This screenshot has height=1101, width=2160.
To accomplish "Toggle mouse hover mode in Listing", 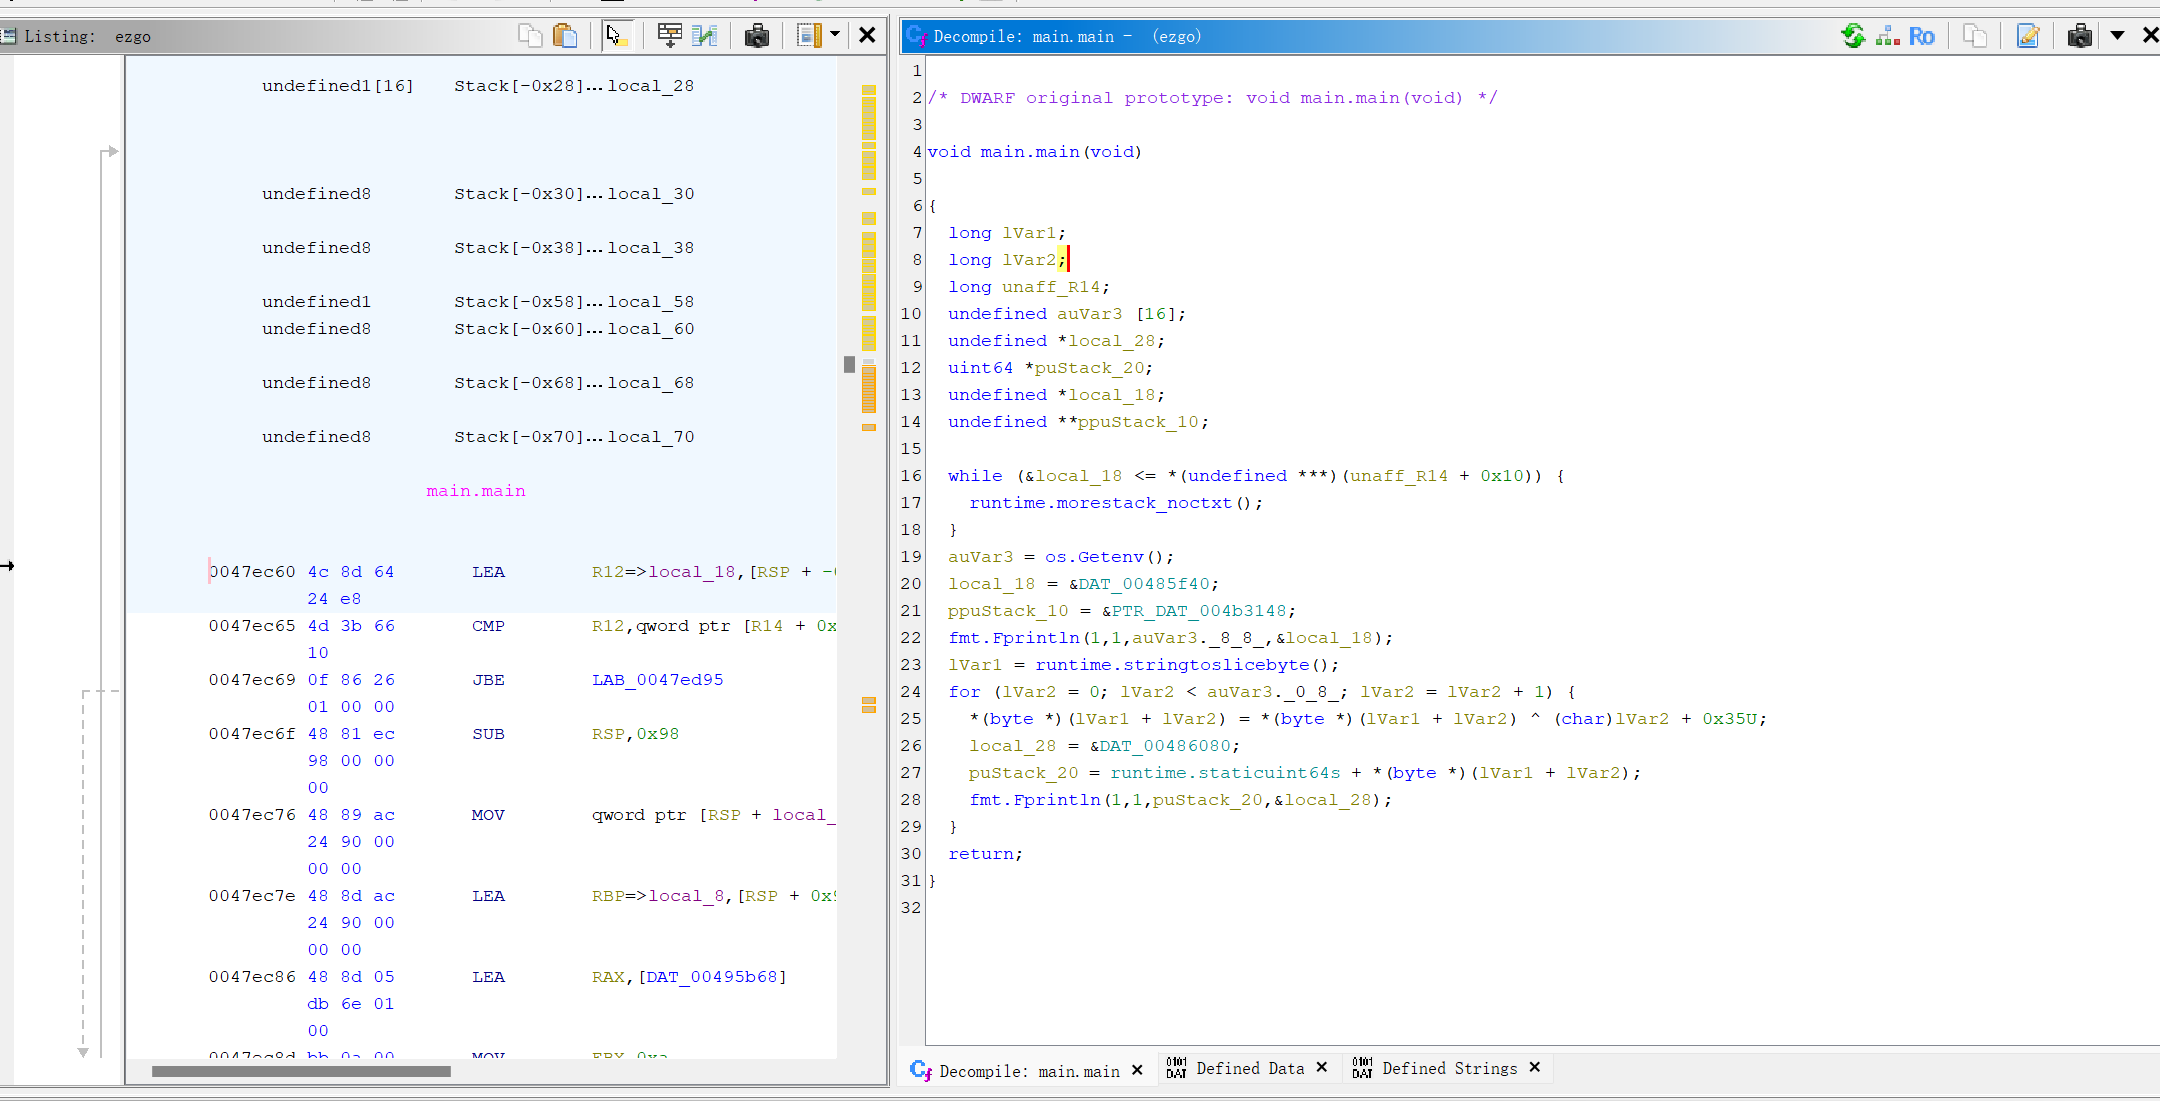I will coord(617,36).
